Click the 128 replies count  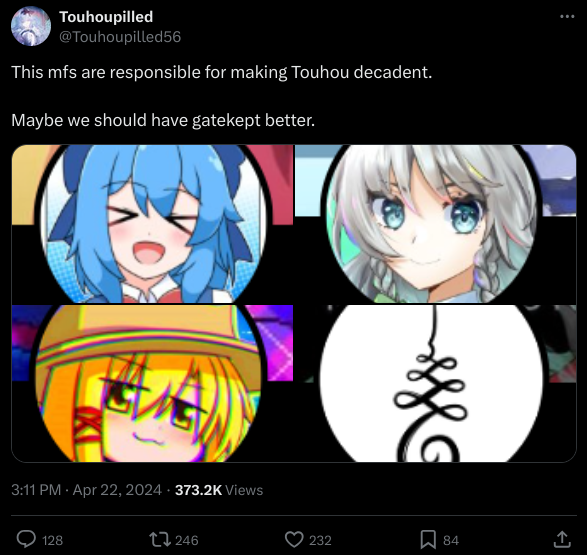click(x=52, y=540)
